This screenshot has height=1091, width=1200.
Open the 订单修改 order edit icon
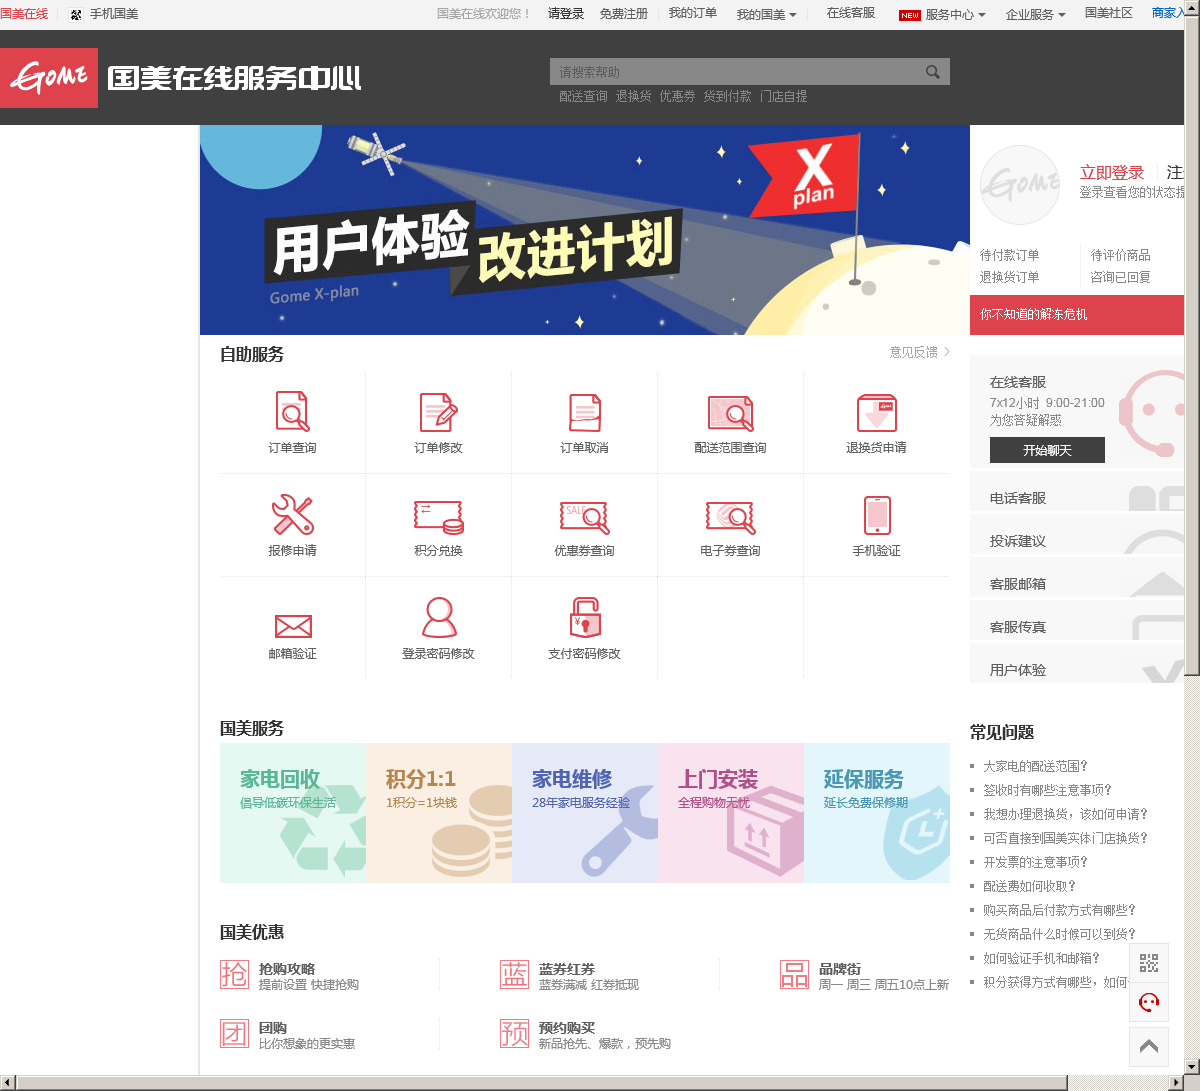tap(439, 411)
